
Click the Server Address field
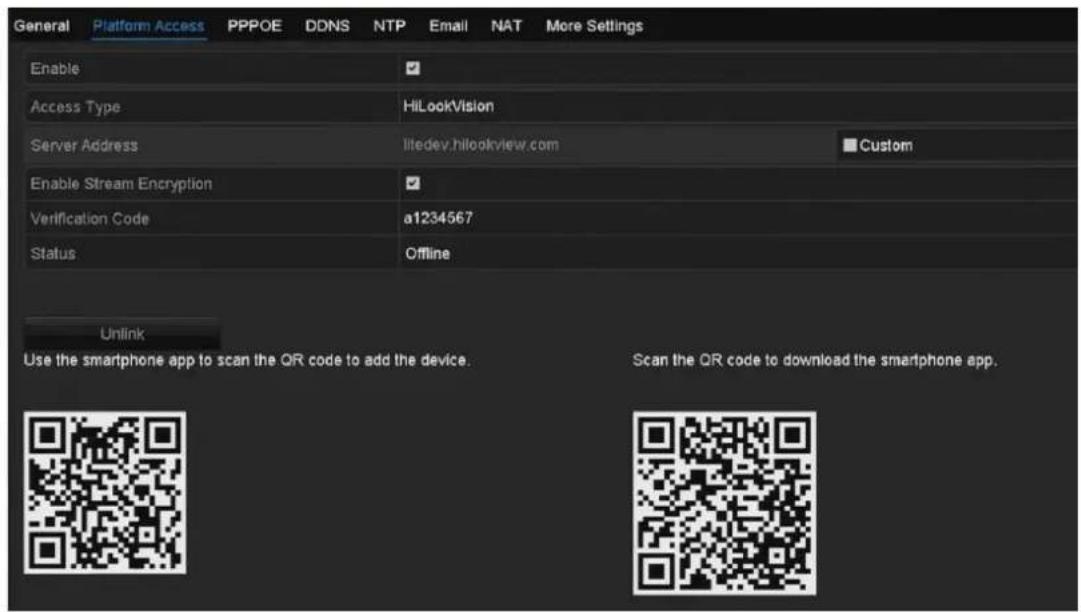[617, 145]
